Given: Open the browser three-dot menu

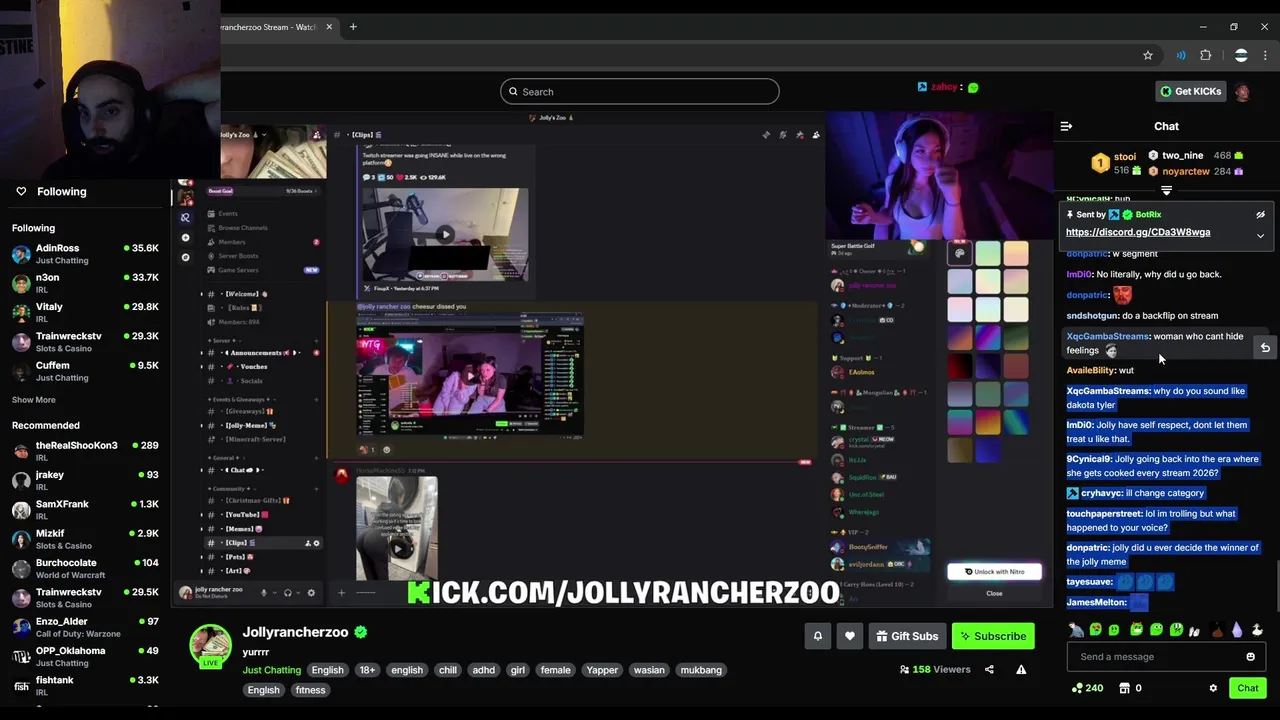Looking at the screenshot, I should 1265,55.
